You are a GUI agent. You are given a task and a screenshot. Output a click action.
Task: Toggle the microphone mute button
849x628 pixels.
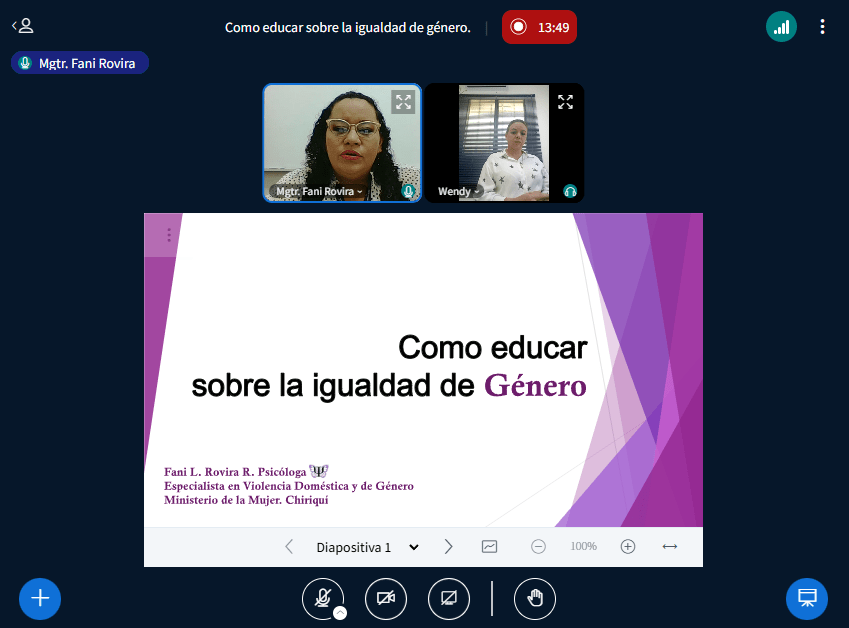pyautogui.click(x=323, y=599)
